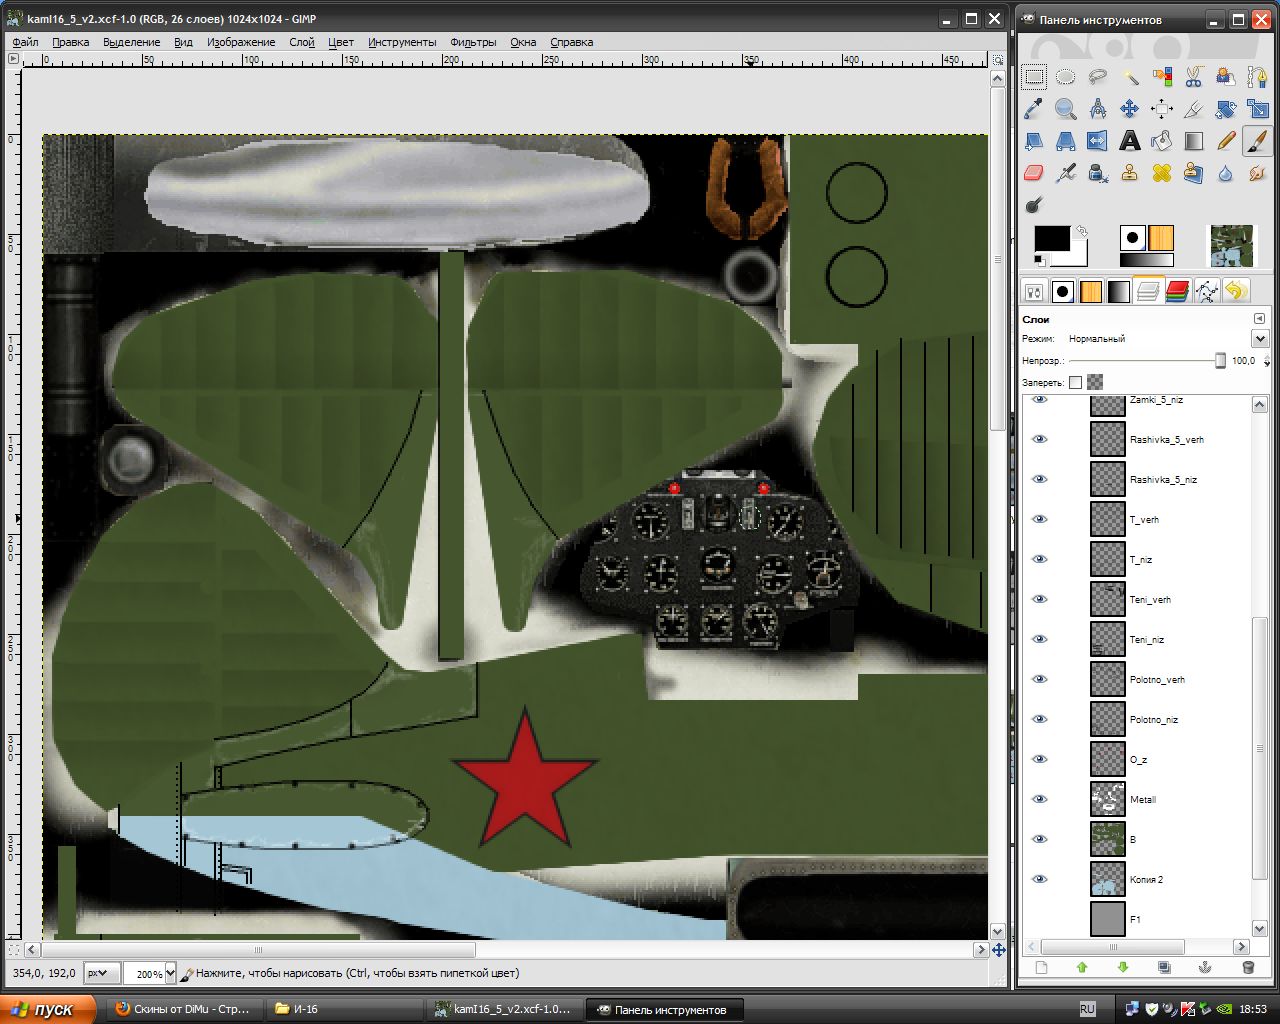Open the px units dropdown
Screen dimensions: 1280x1024
click(x=102, y=973)
